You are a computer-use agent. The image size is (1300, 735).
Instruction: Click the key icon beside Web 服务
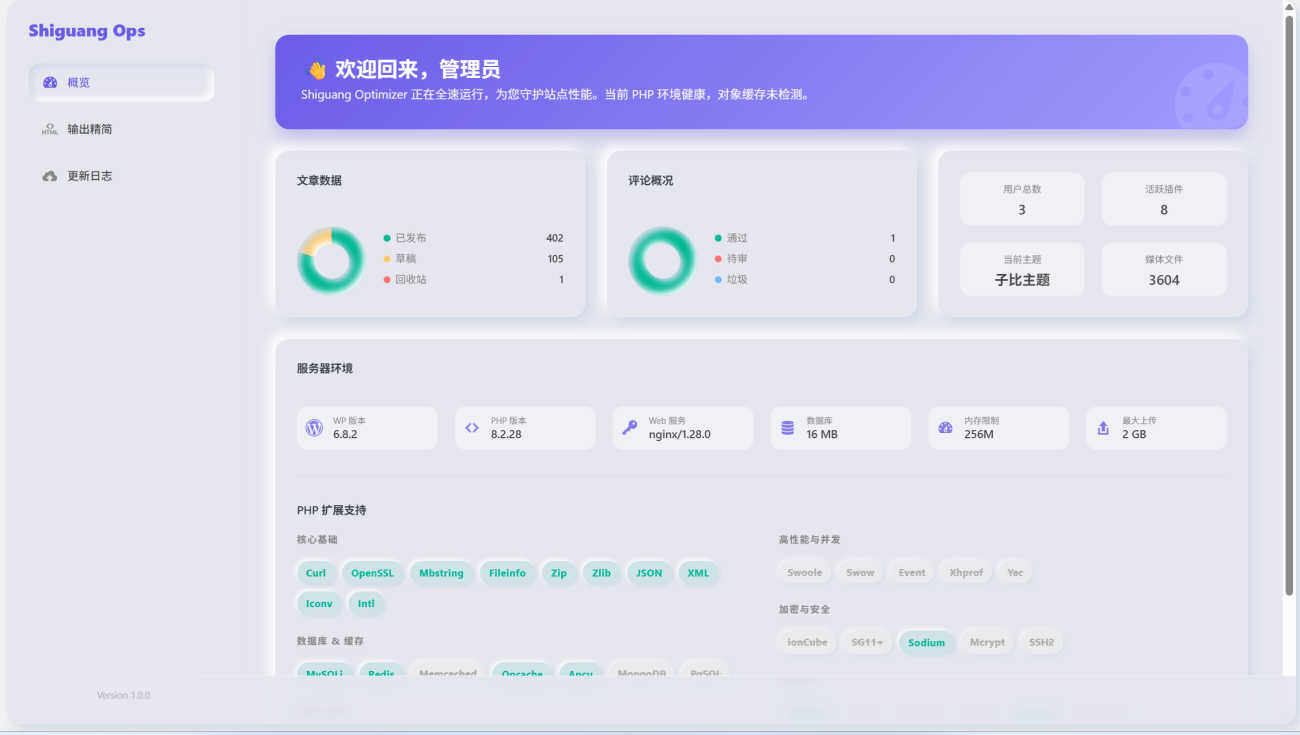pyautogui.click(x=629, y=428)
